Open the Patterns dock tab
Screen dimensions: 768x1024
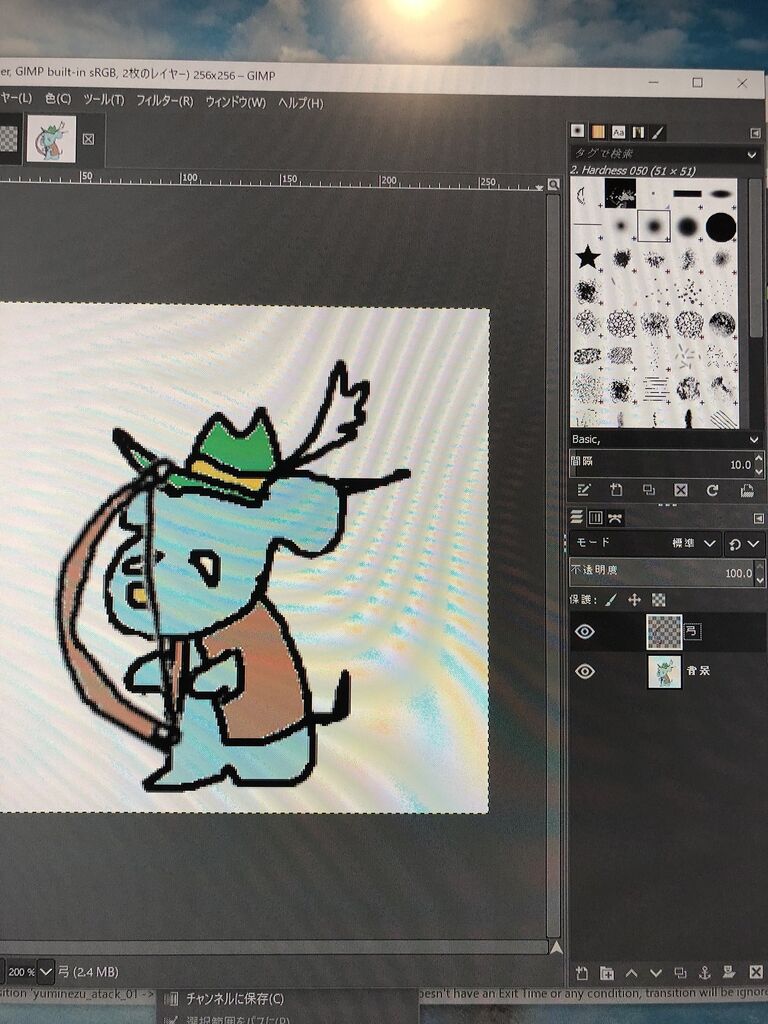pos(598,132)
